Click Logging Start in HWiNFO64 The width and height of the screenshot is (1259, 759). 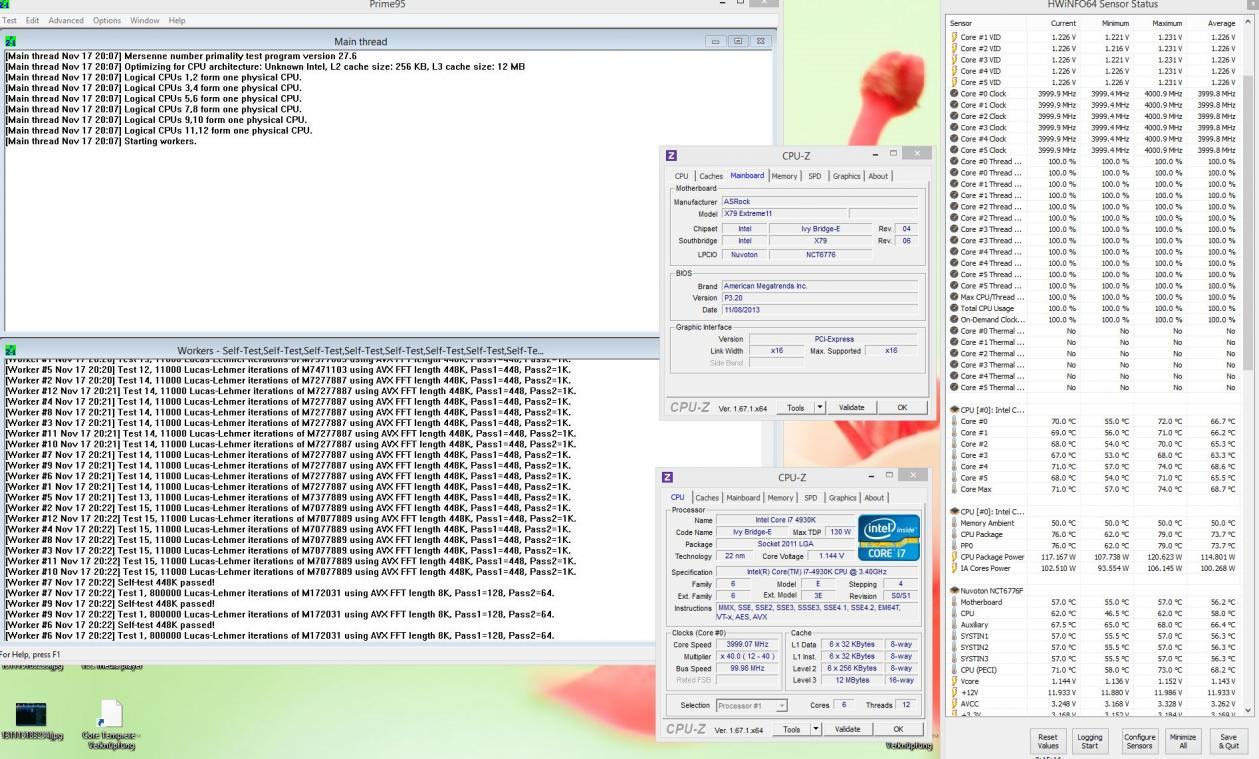tap(1090, 740)
